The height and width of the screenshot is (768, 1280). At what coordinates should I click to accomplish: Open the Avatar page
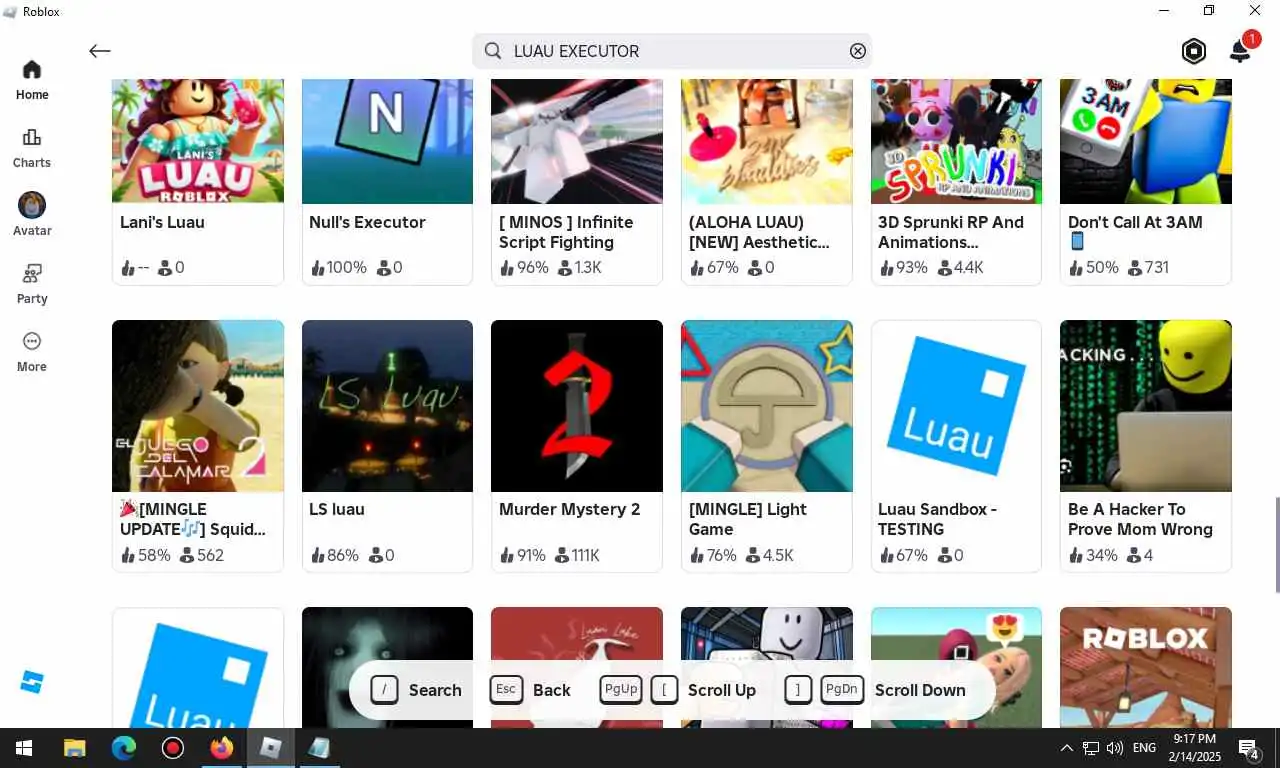[x=32, y=216]
